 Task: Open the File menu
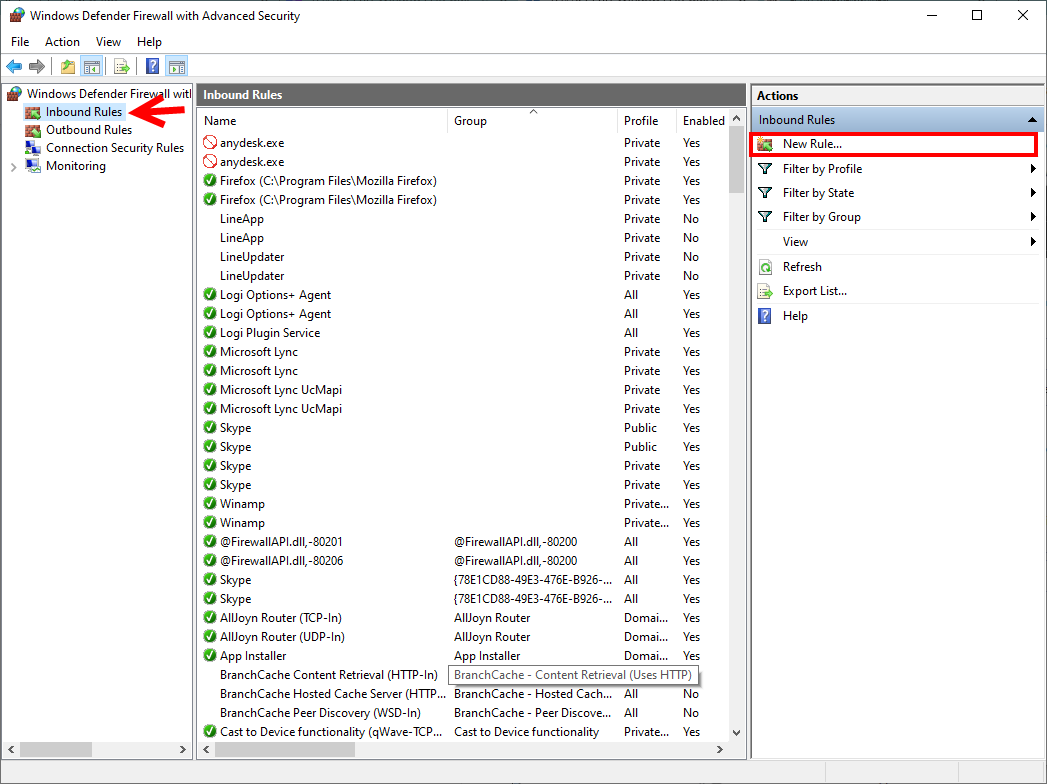[20, 41]
